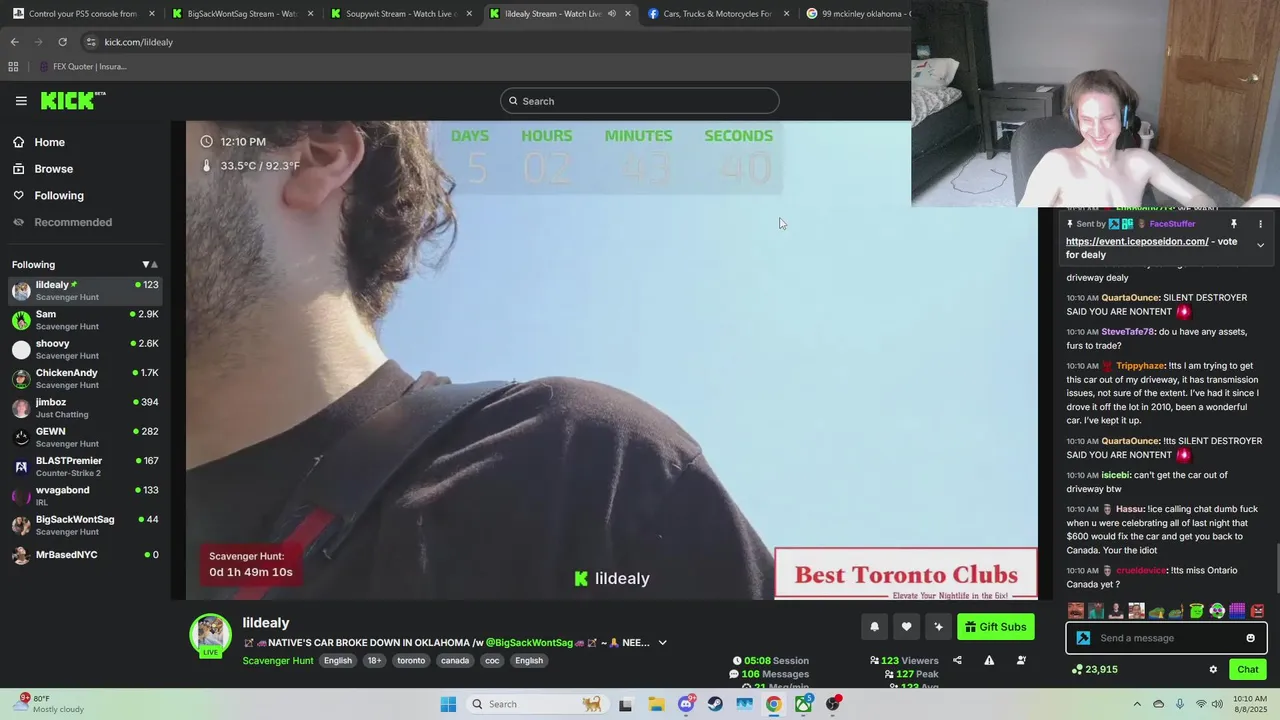1280x720 pixels.
Task: Collapse the pinned message chevron
Action: (x=1260, y=245)
